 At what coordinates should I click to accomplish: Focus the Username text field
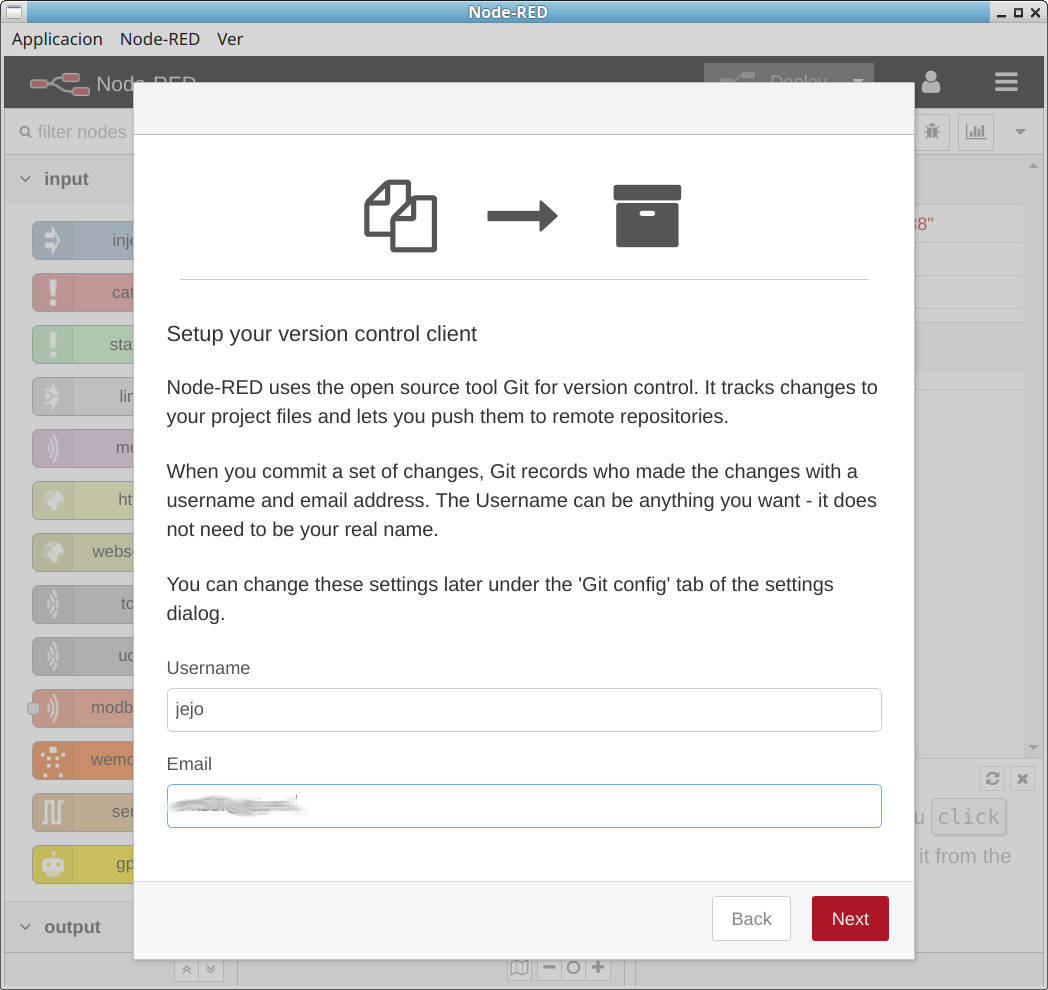click(x=524, y=710)
